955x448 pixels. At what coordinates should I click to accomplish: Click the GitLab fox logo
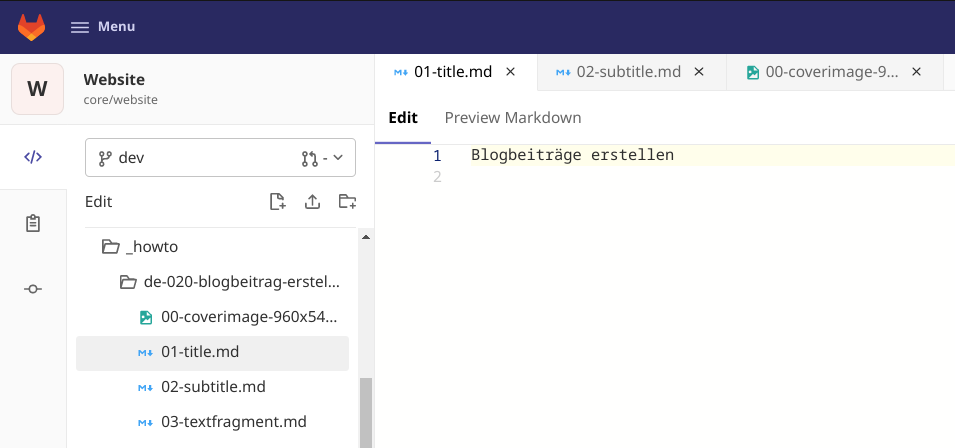(x=32, y=27)
